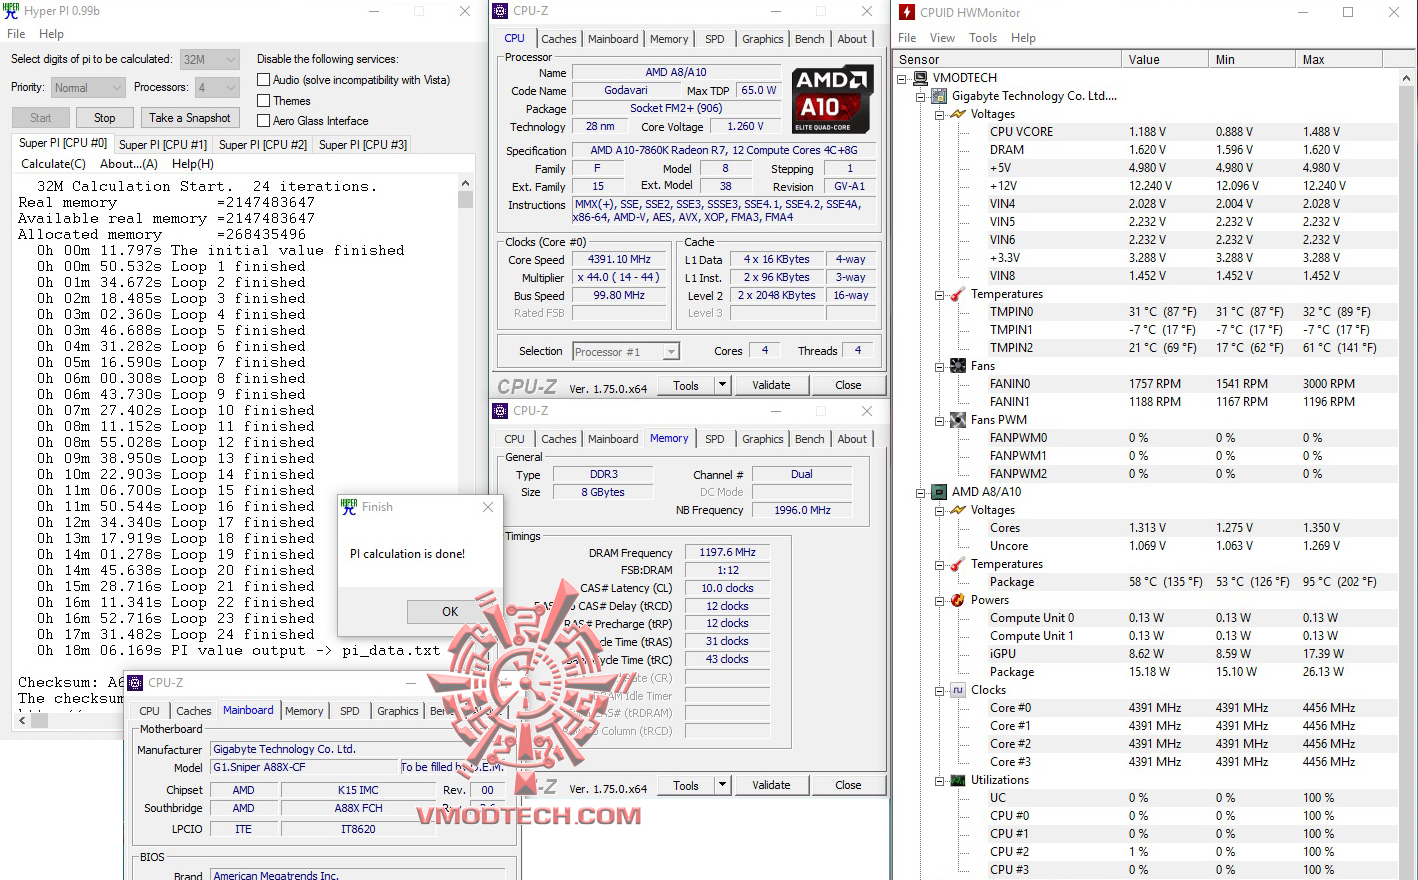1418x880 pixels.
Task: Open the View menu in HWMonitor
Action: [942, 38]
